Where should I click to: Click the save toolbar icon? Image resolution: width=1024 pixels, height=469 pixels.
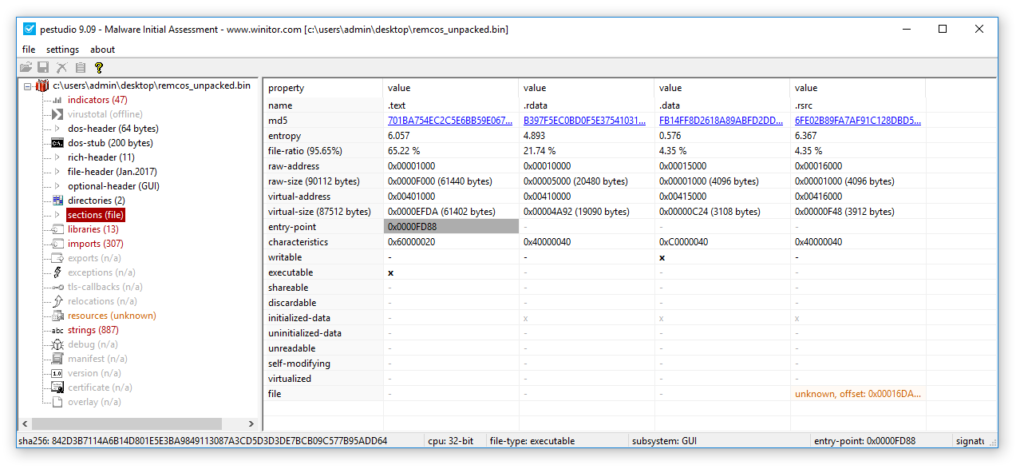point(44,68)
